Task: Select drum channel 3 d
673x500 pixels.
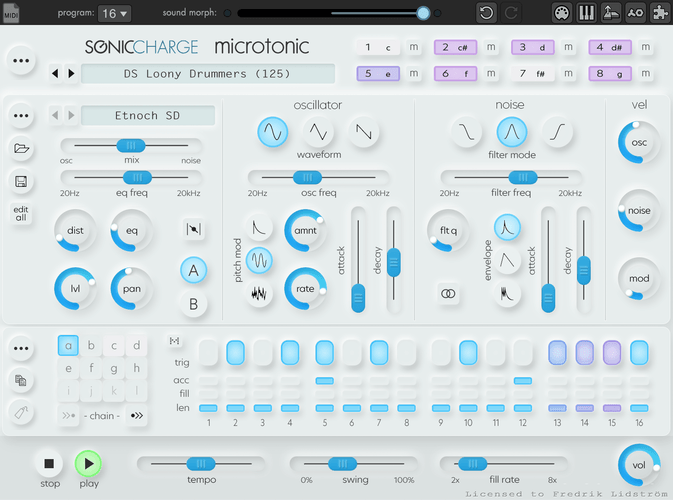Action: point(533,47)
